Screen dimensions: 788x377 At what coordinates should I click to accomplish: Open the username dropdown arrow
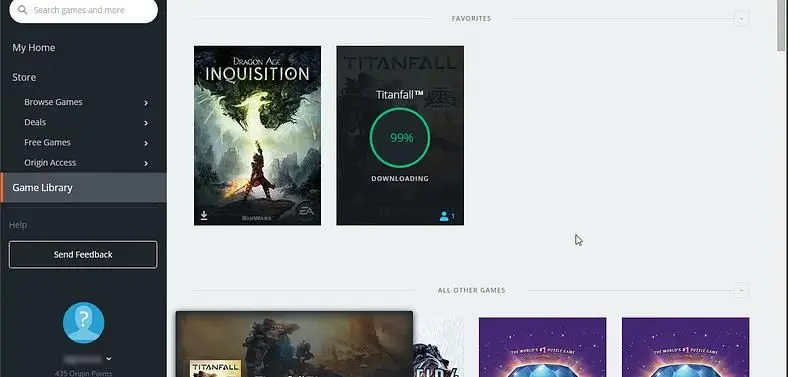tap(109, 359)
